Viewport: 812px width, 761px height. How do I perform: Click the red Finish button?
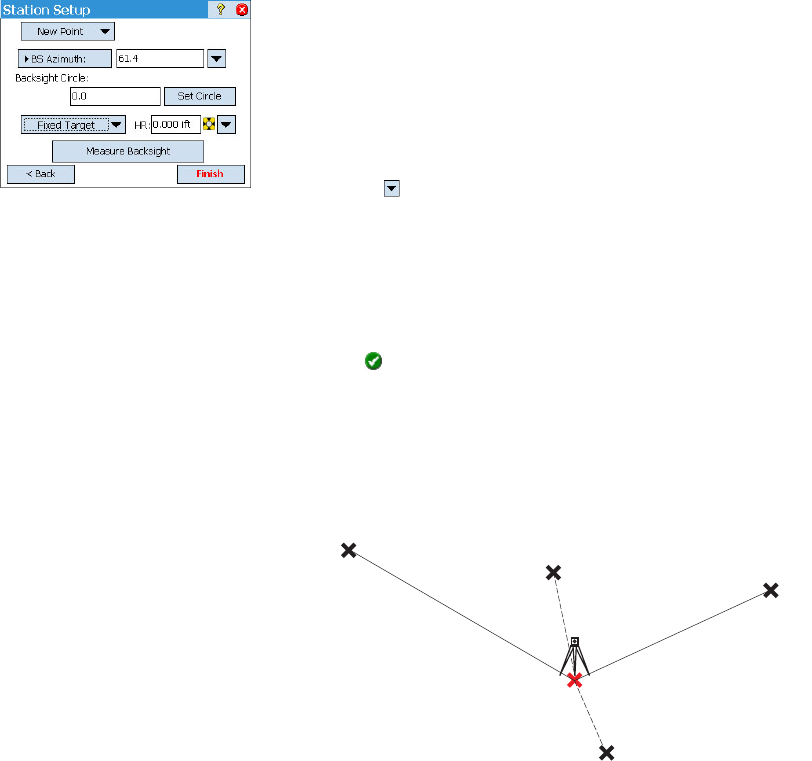tap(211, 174)
